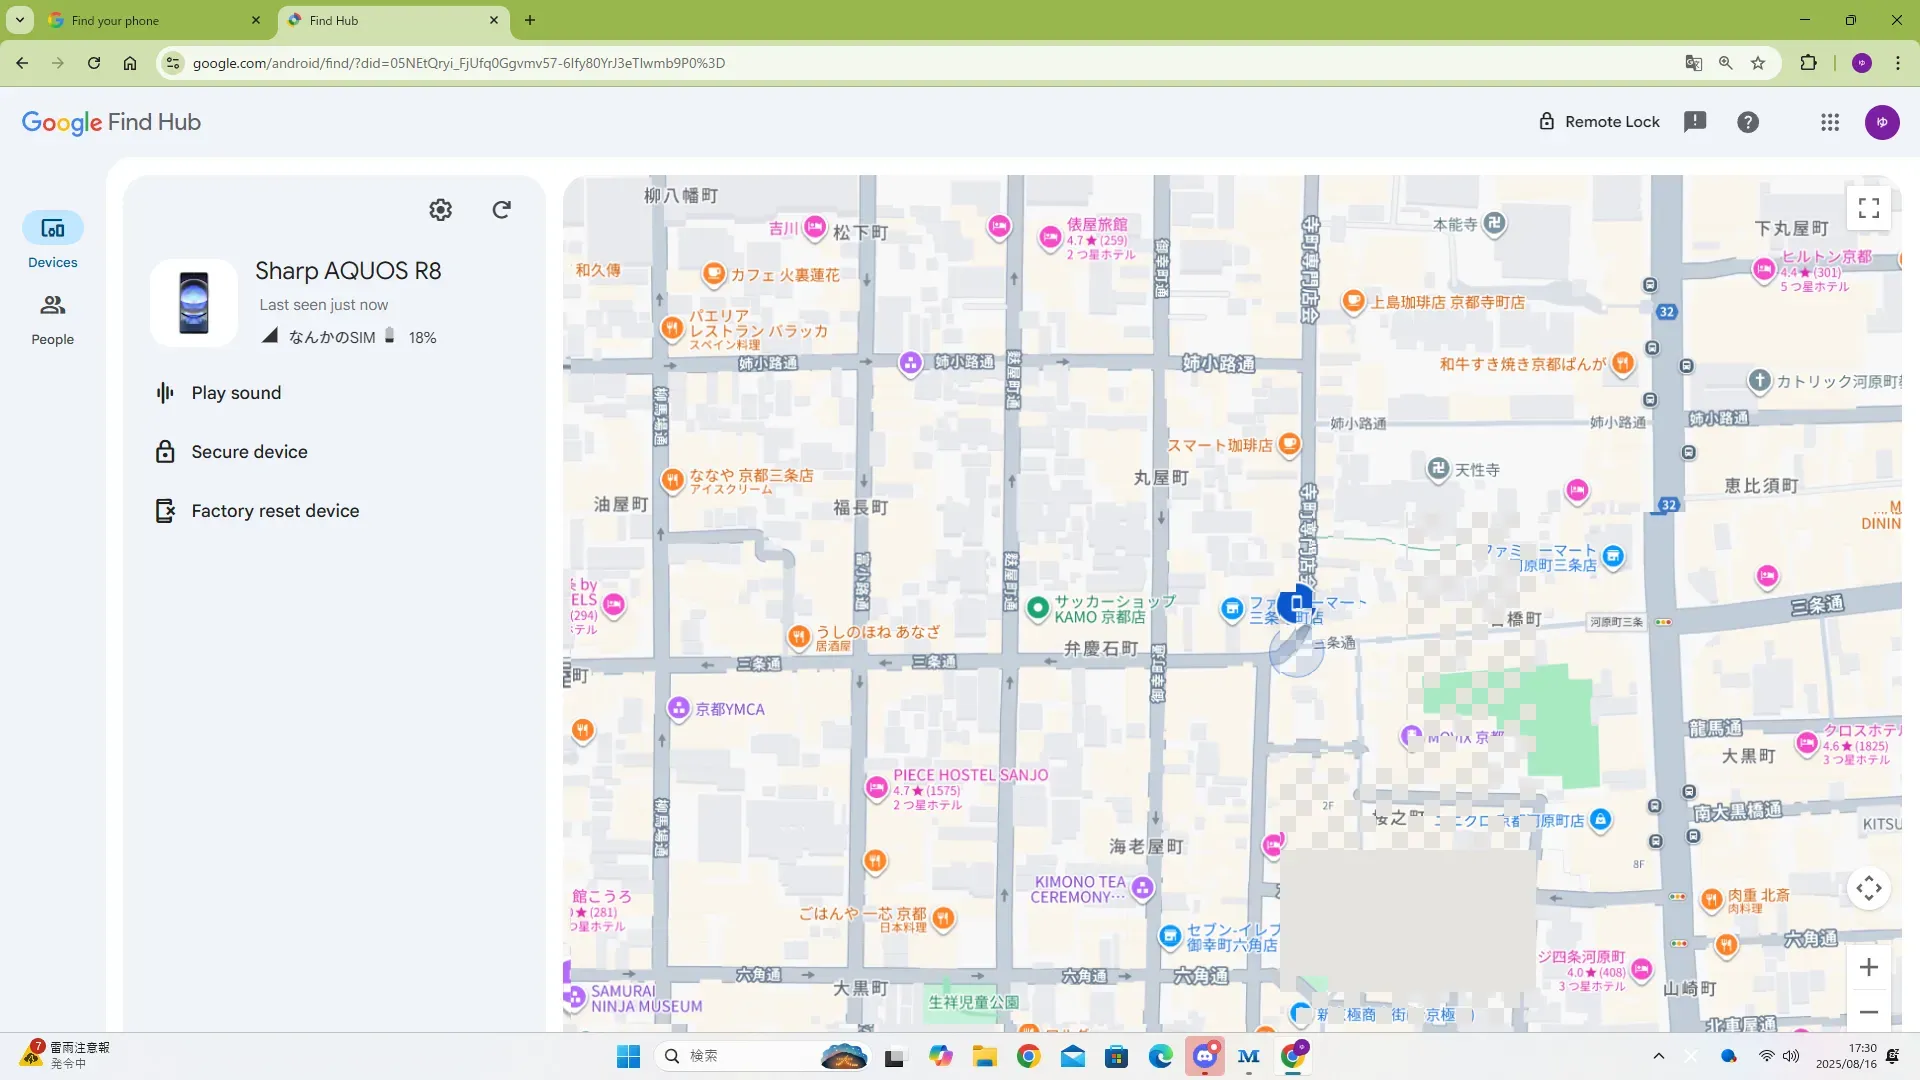The width and height of the screenshot is (1920, 1080).
Task: Choose Factory reset device
Action: click(275, 511)
